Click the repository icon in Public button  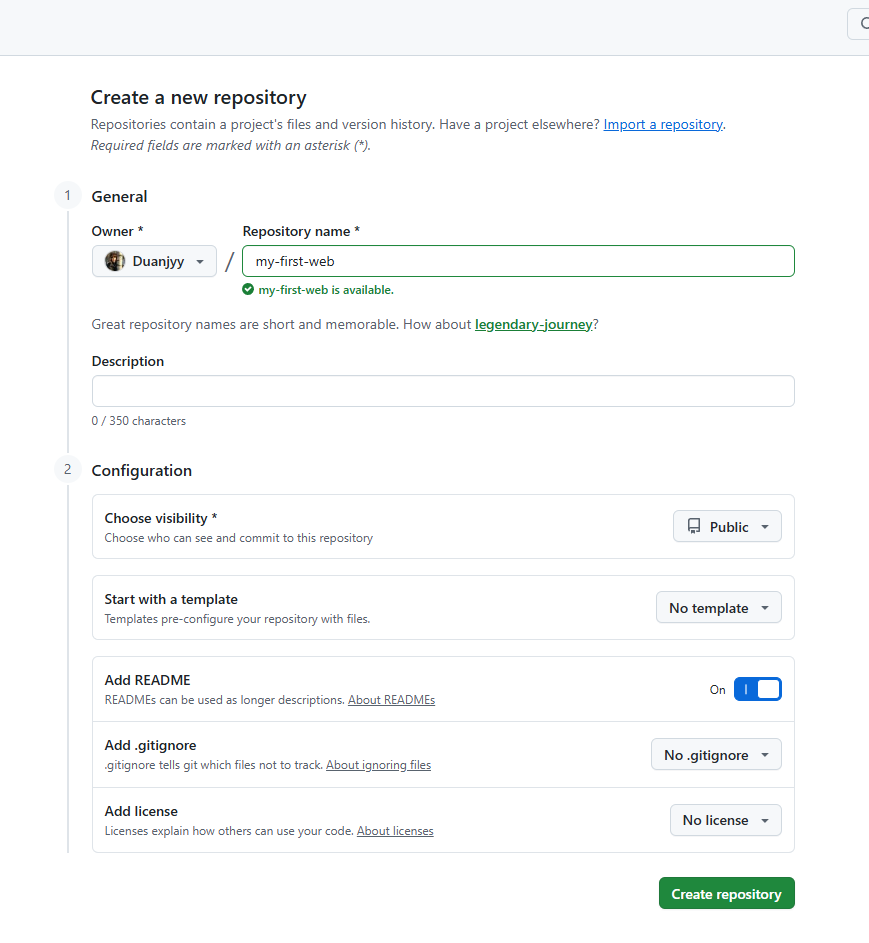694,527
